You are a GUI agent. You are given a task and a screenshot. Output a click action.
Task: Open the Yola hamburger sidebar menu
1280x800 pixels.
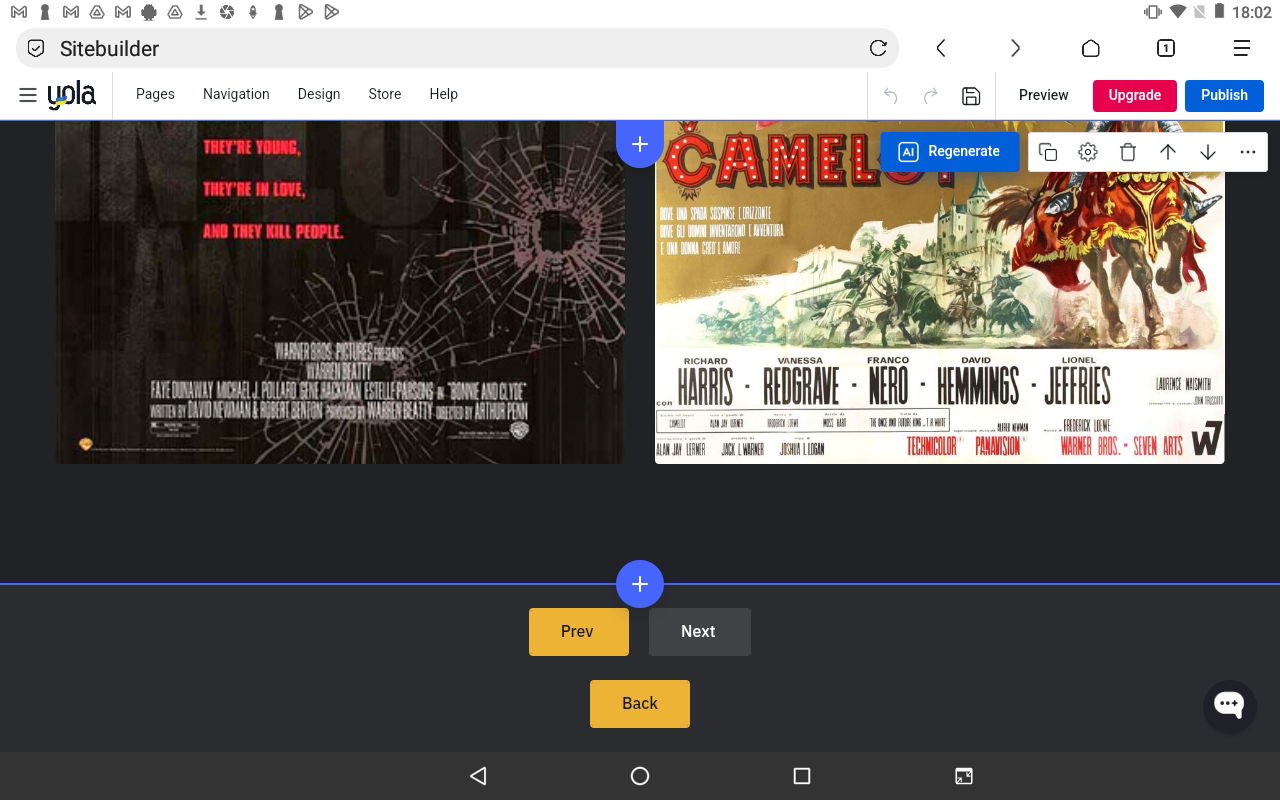tap(28, 95)
